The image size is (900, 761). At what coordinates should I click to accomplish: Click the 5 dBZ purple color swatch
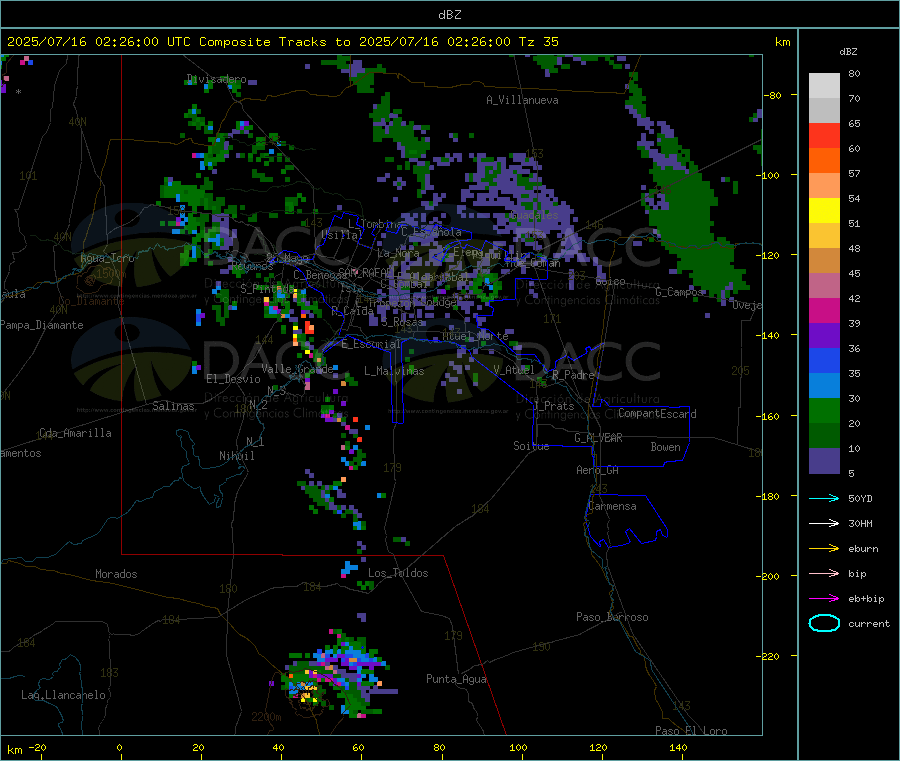824,461
